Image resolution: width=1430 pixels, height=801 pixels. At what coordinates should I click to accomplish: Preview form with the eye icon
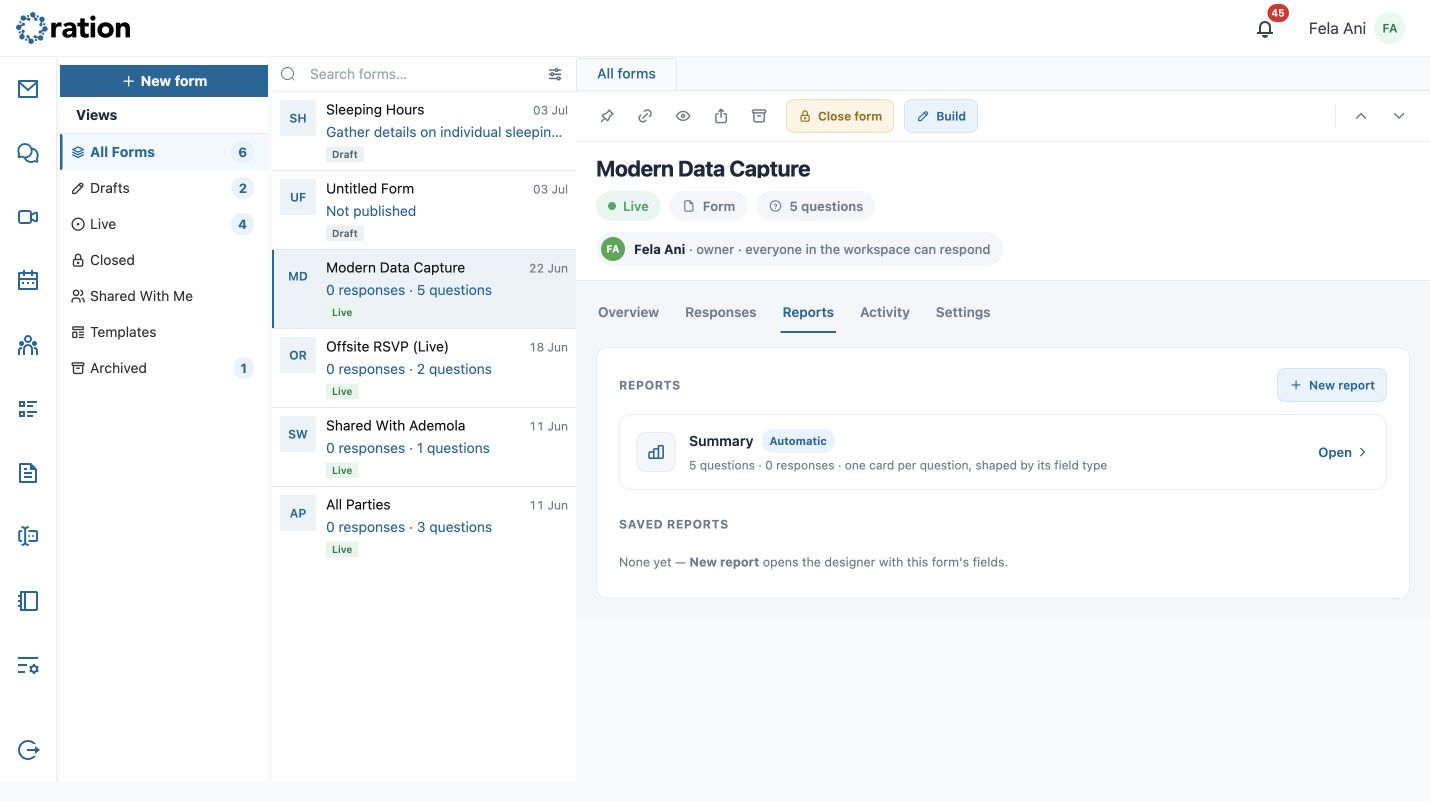tap(683, 116)
